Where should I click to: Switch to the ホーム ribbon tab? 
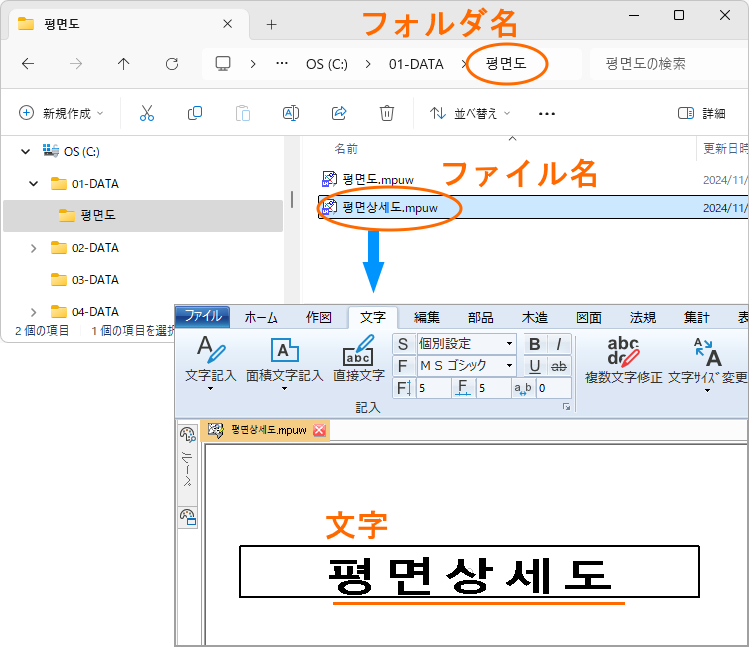261,317
